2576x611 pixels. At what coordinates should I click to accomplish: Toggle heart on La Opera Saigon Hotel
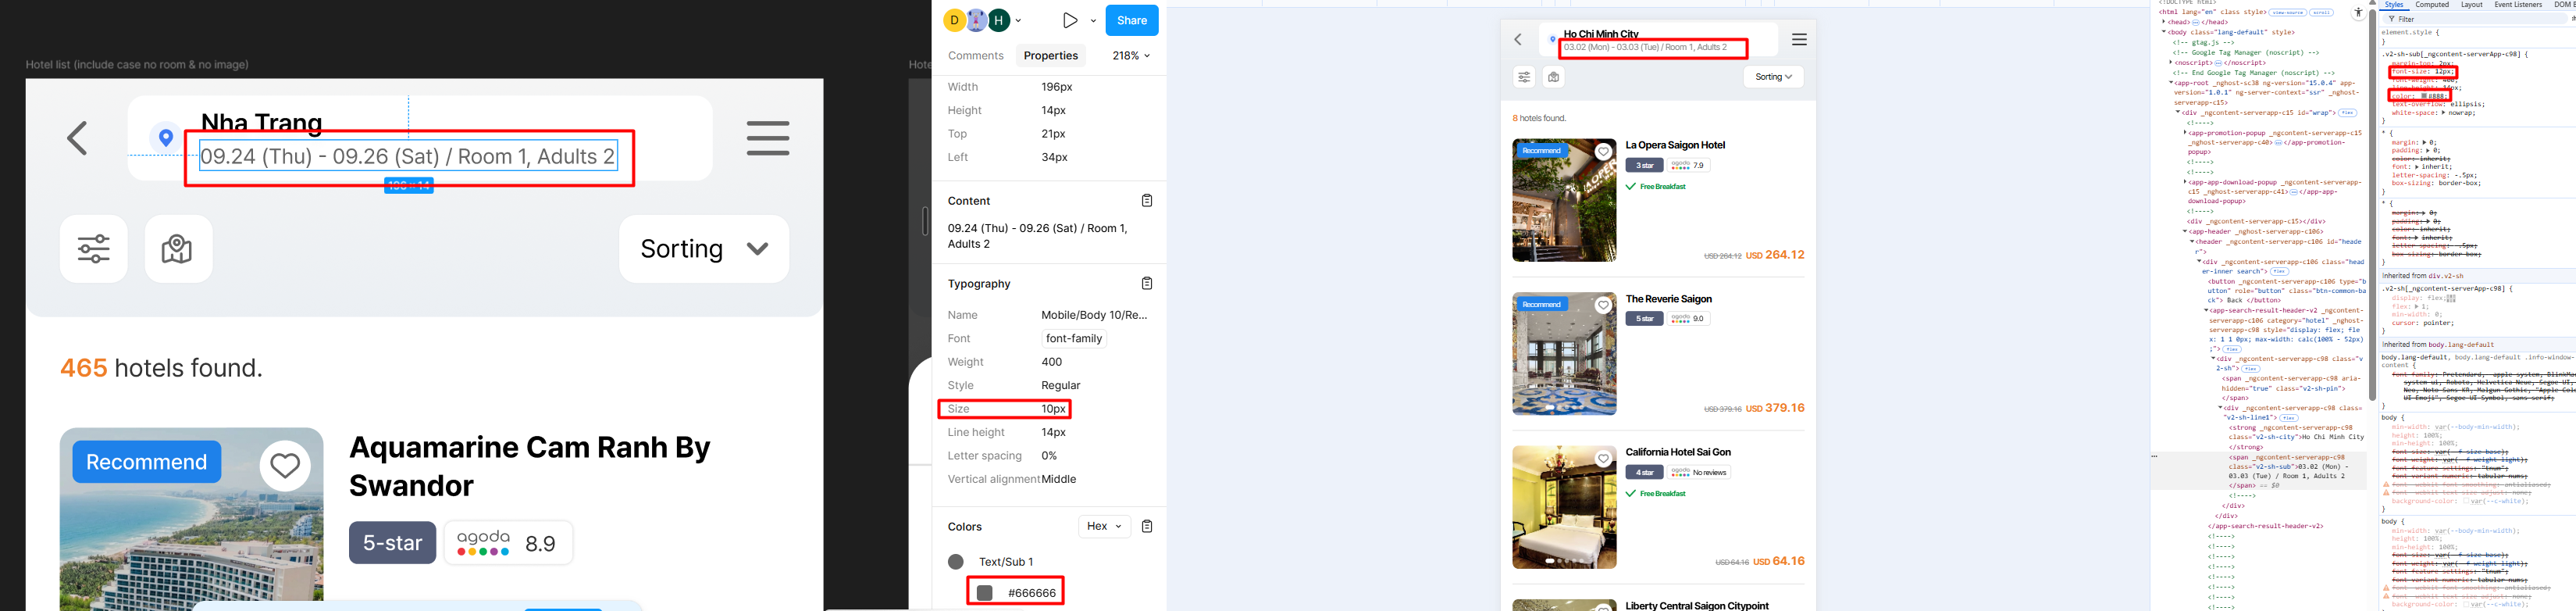click(x=1603, y=152)
